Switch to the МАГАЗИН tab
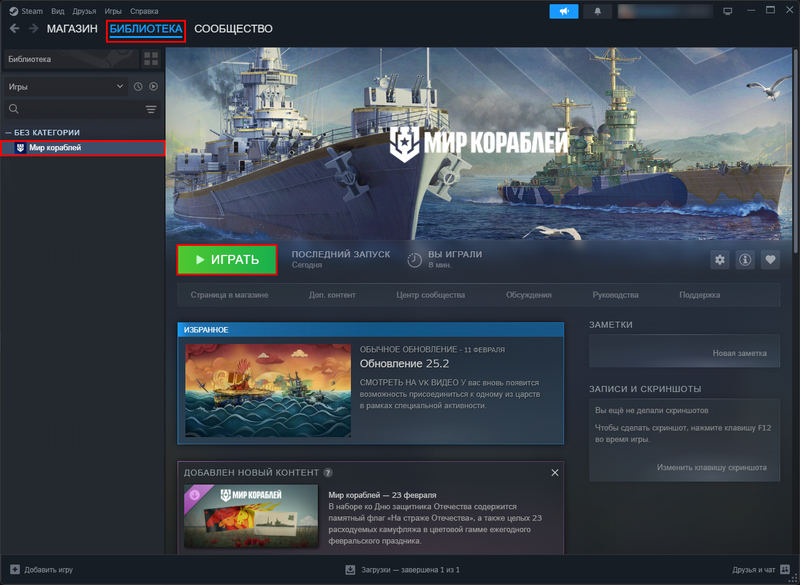800x585 pixels. [x=72, y=29]
